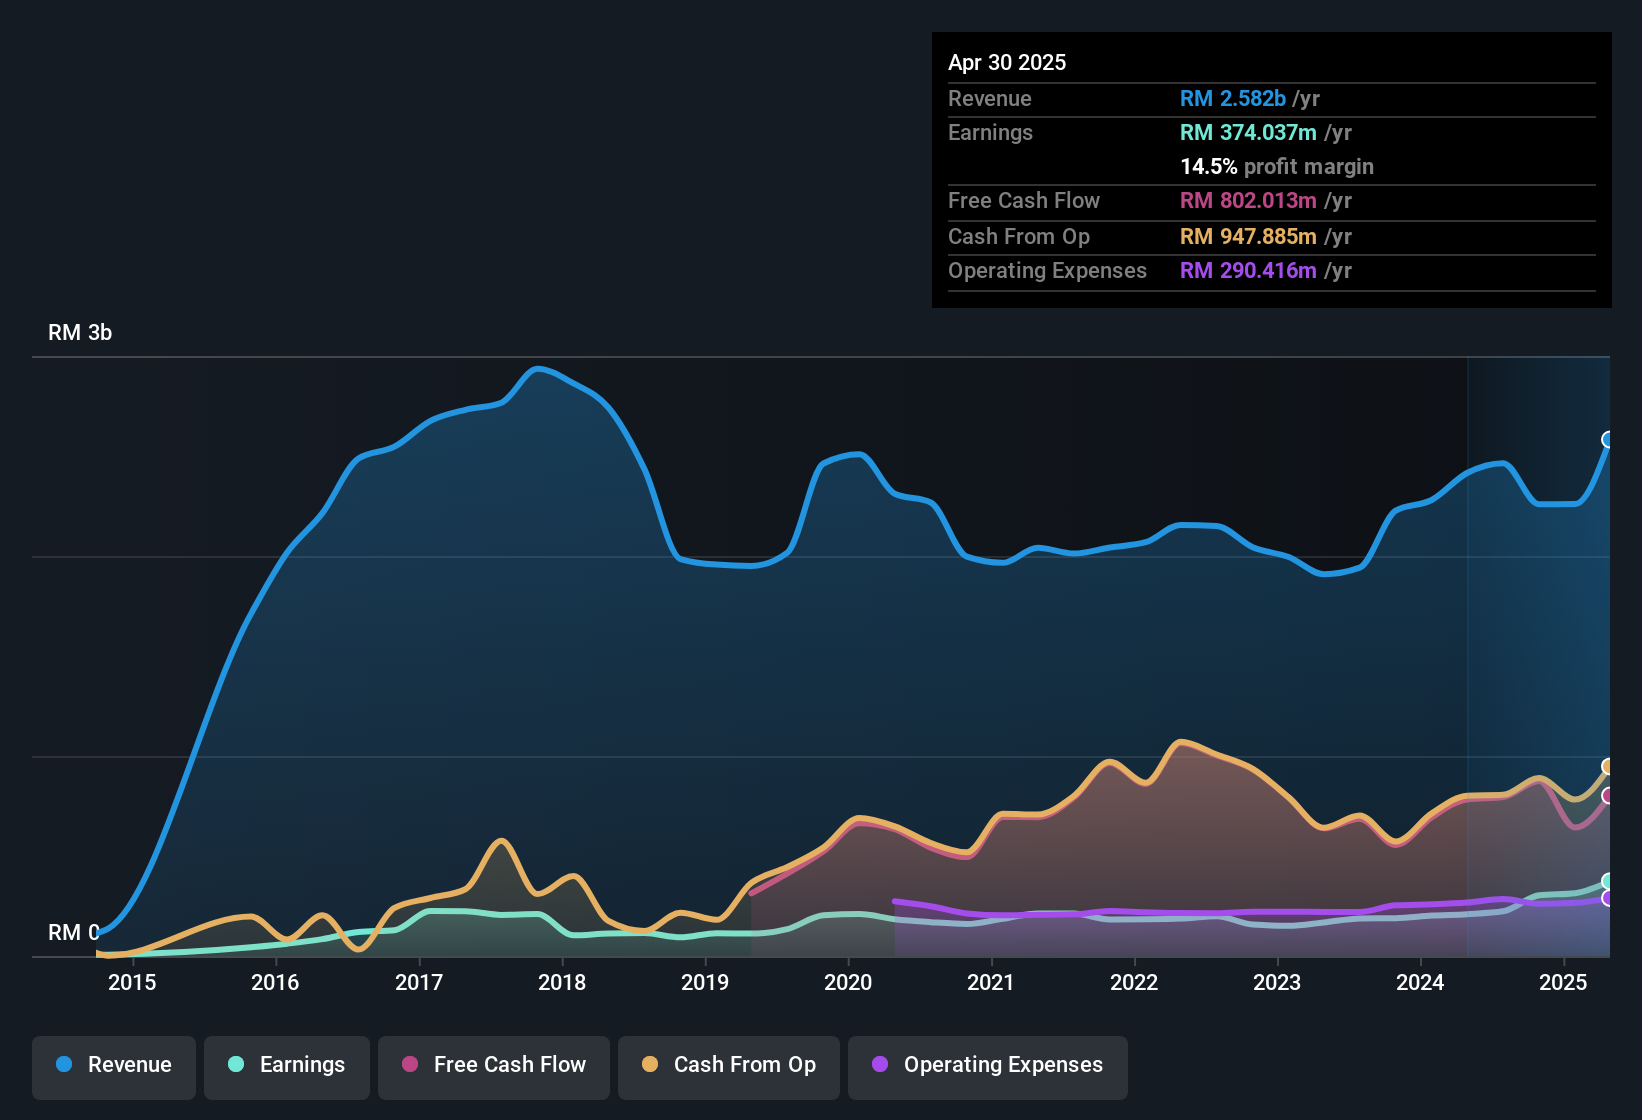Select the 2018 x-axis year label

tap(562, 983)
